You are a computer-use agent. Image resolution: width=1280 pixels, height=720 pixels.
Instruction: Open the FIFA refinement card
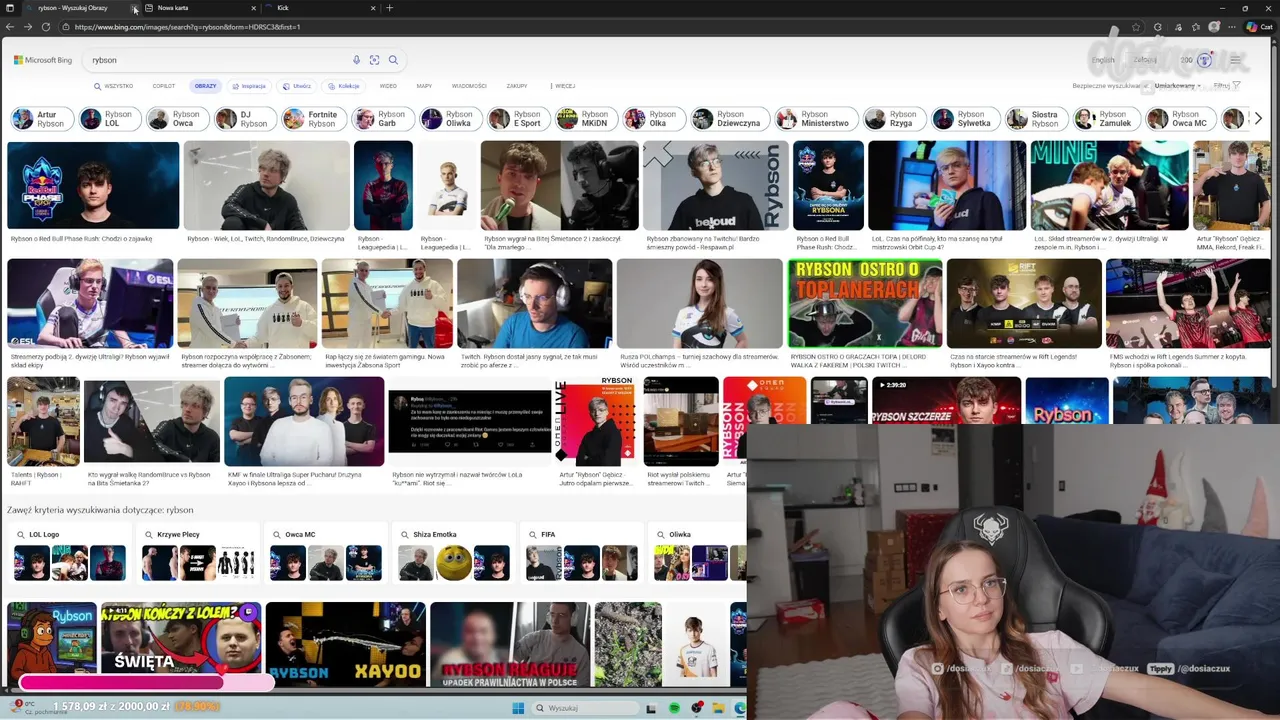pyautogui.click(x=582, y=553)
